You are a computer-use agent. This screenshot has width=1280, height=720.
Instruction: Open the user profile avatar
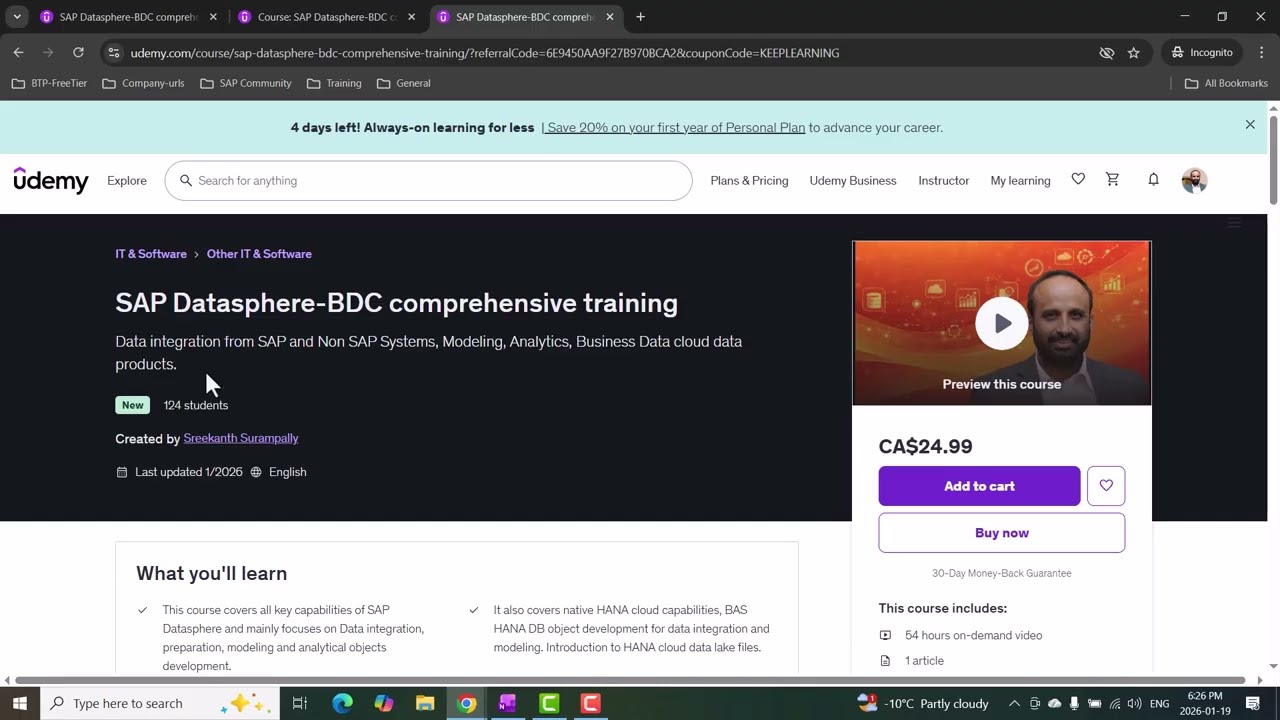1194,180
